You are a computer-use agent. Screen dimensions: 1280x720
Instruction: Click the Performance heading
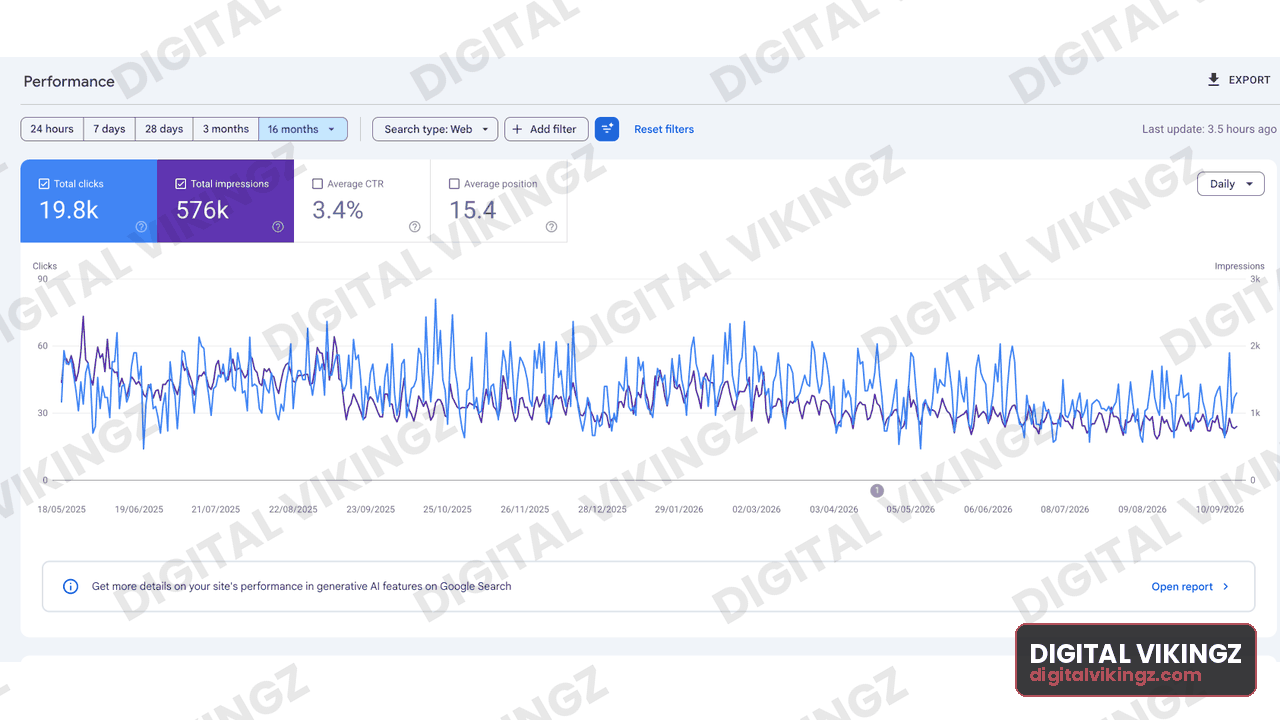point(69,81)
